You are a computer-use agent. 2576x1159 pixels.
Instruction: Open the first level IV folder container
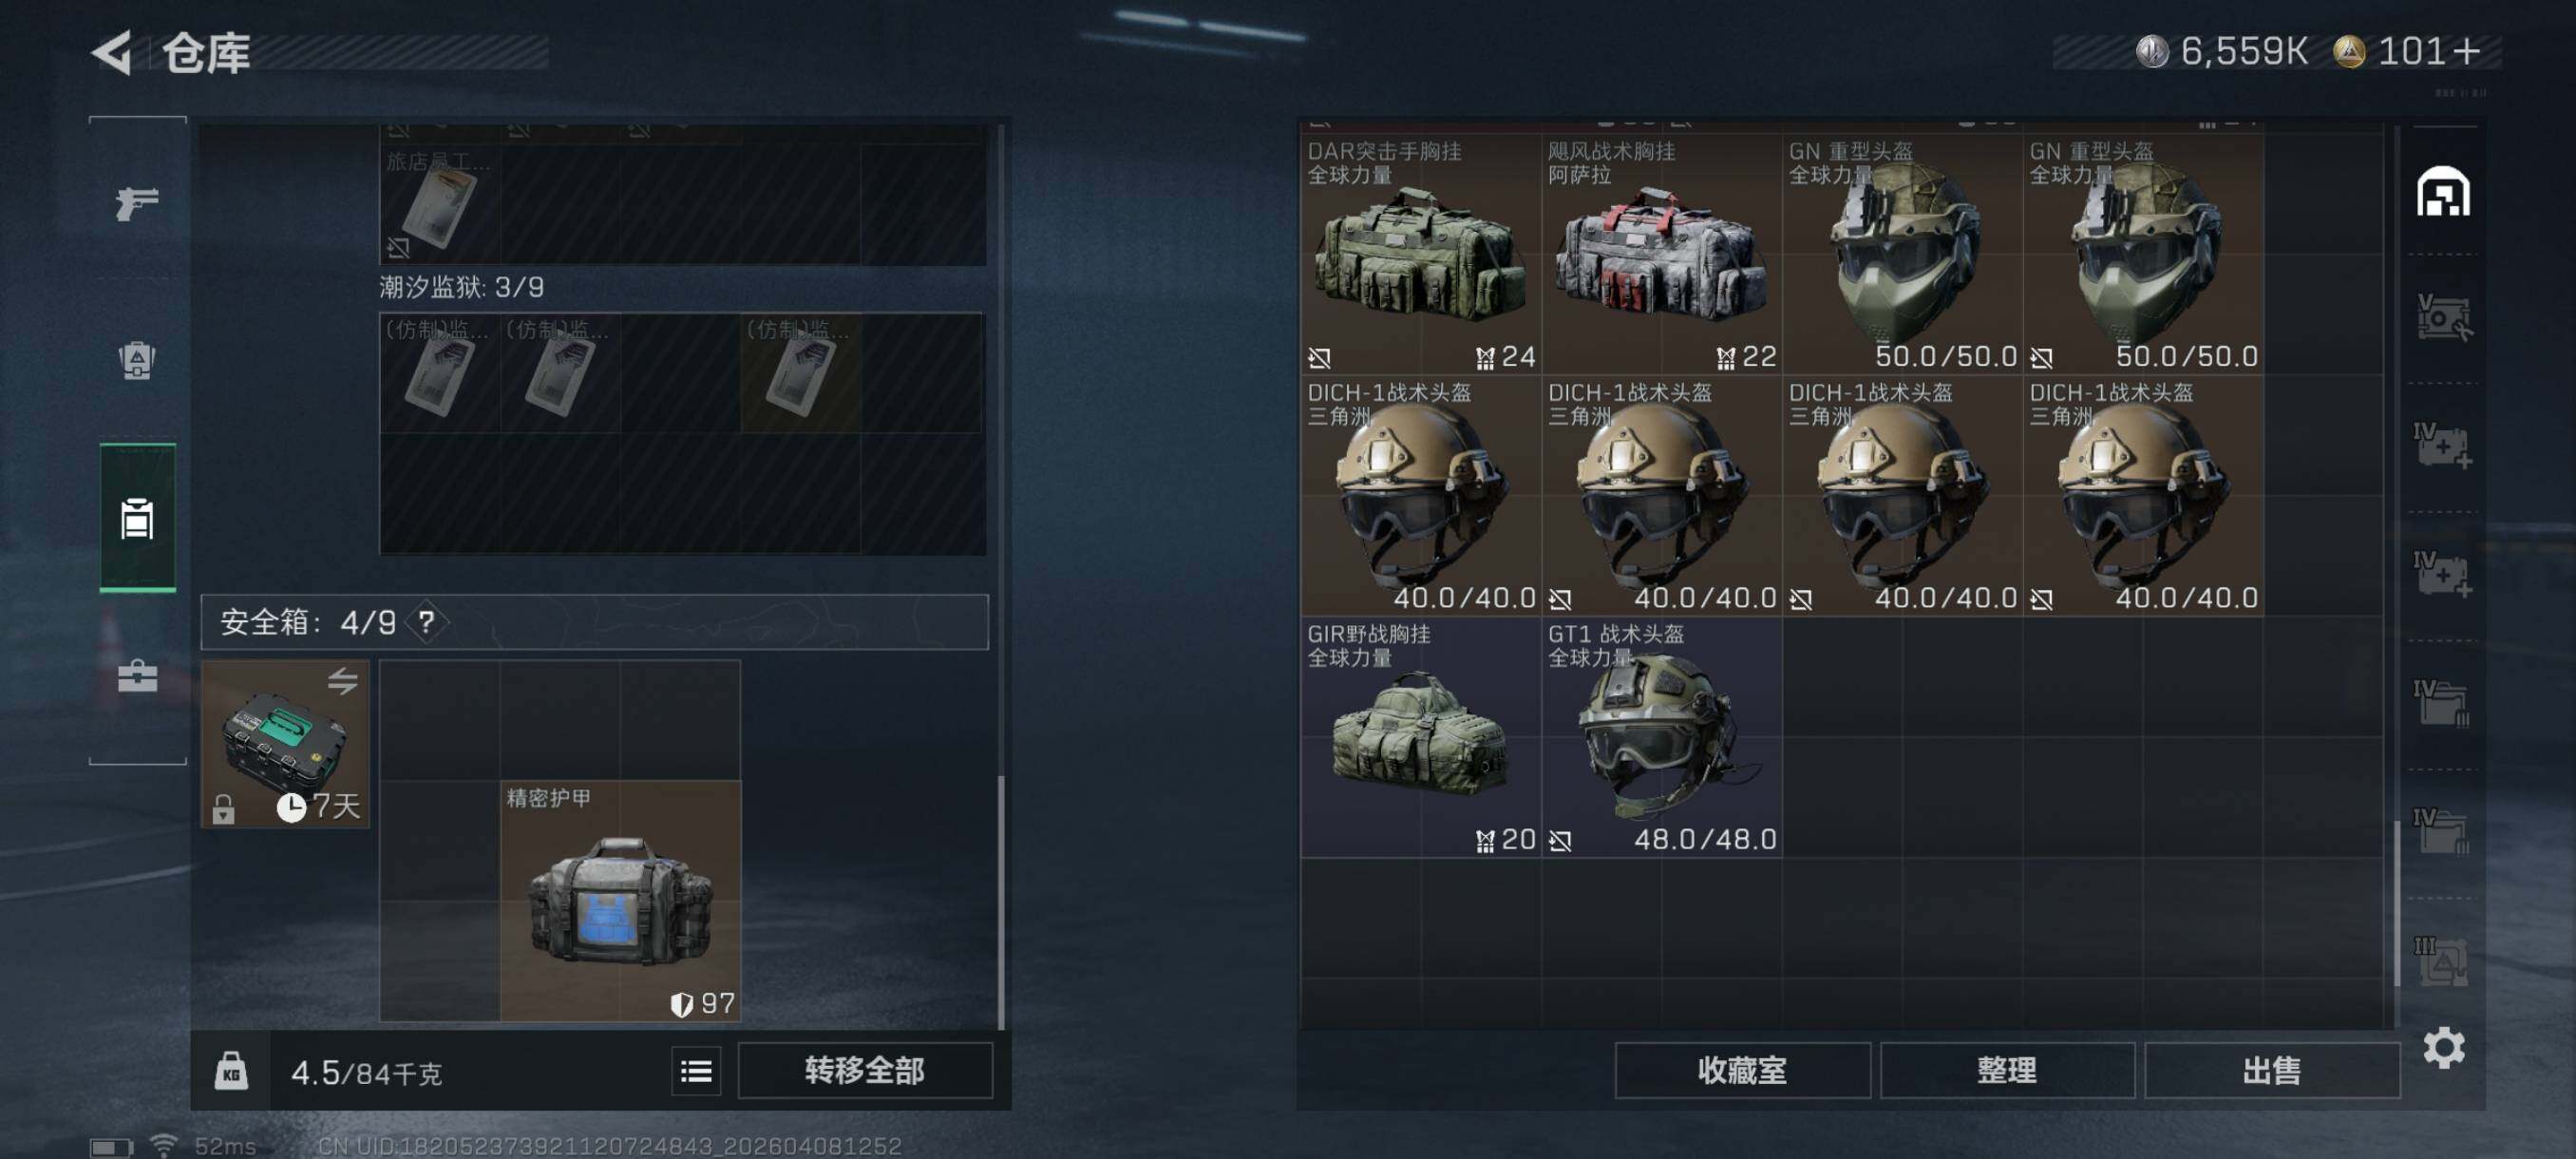tap(2442, 702)
